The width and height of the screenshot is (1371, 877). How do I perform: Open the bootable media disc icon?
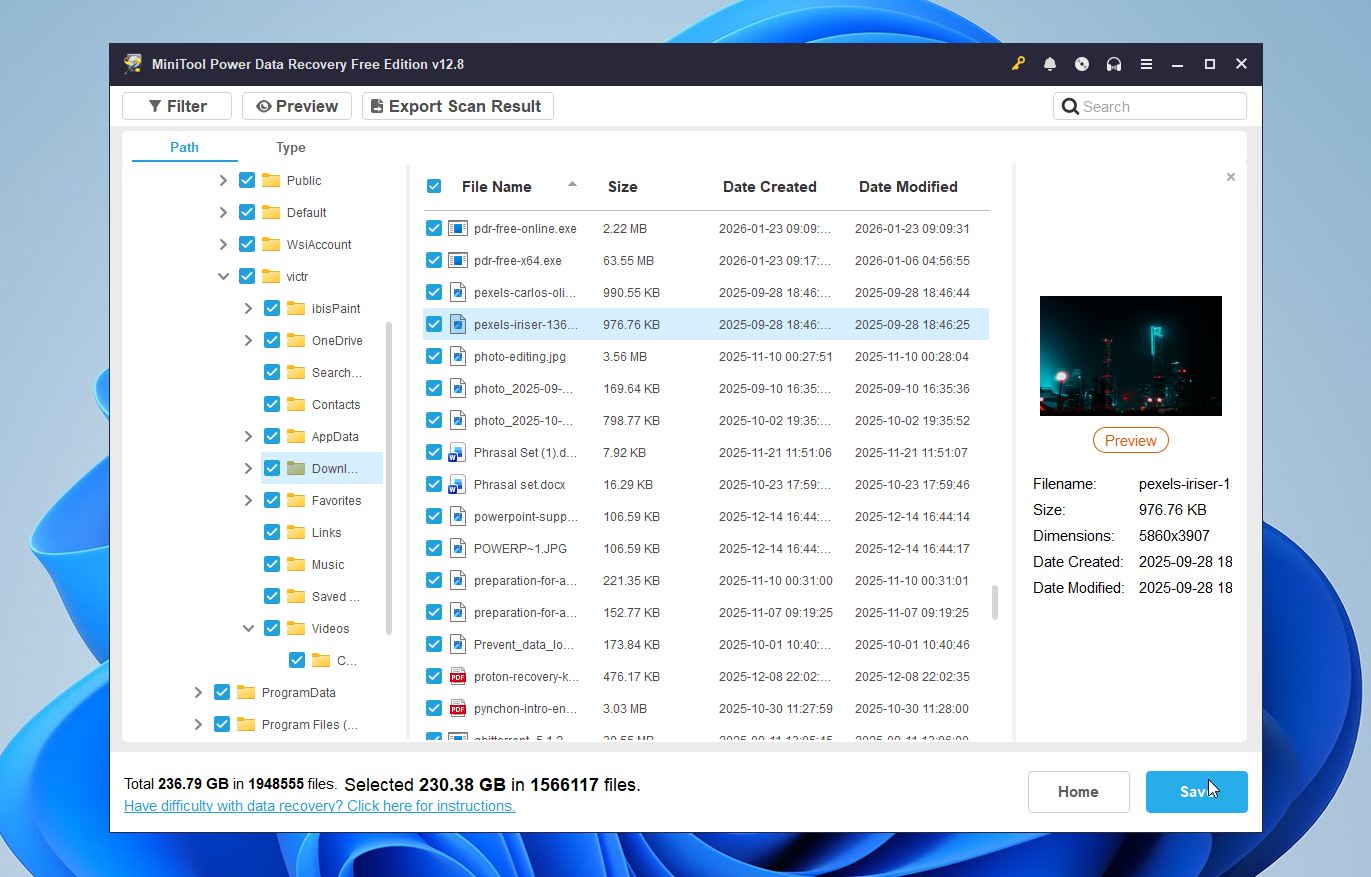coord(1082,63)
